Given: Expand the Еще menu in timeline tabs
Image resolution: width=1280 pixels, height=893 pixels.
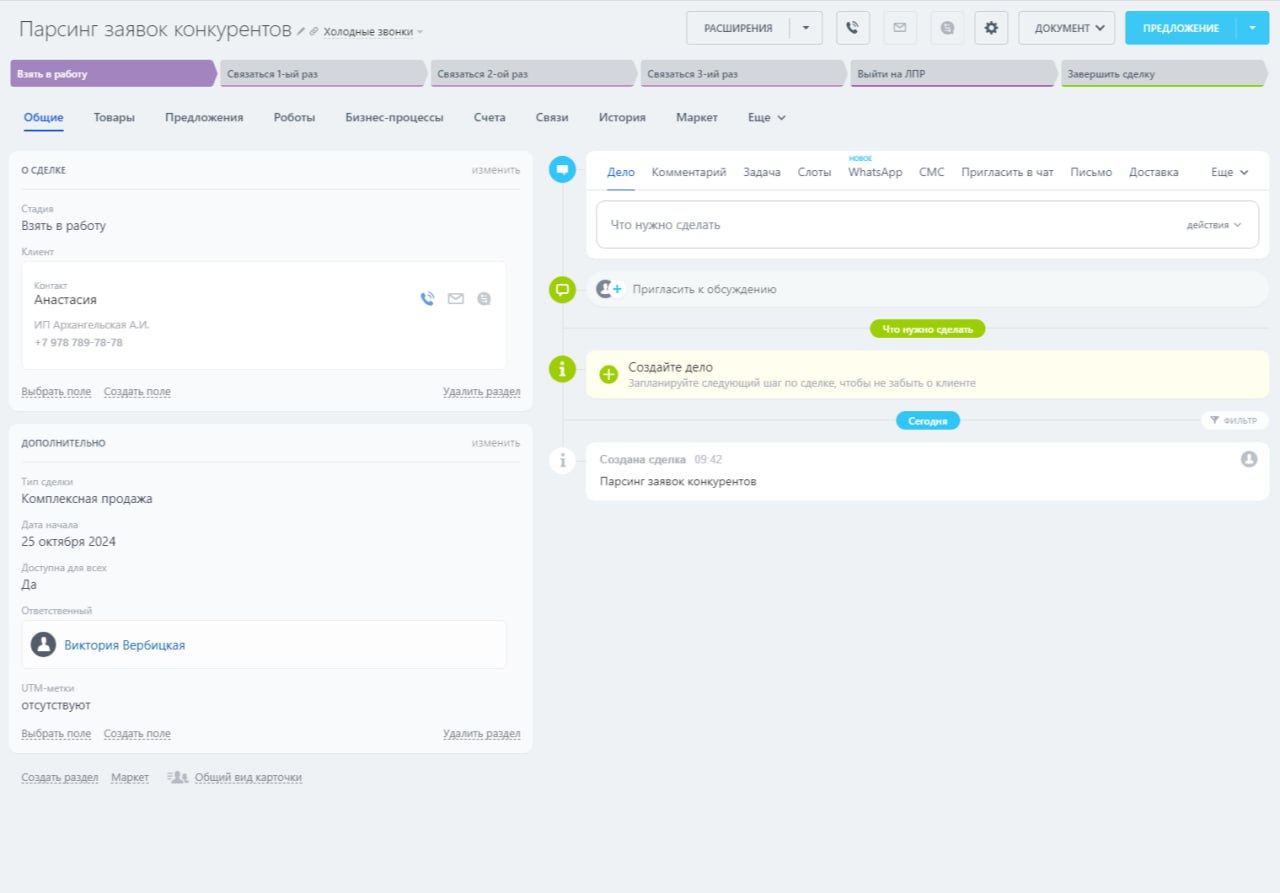Looking at the screenshot, I should [1229, 172].
